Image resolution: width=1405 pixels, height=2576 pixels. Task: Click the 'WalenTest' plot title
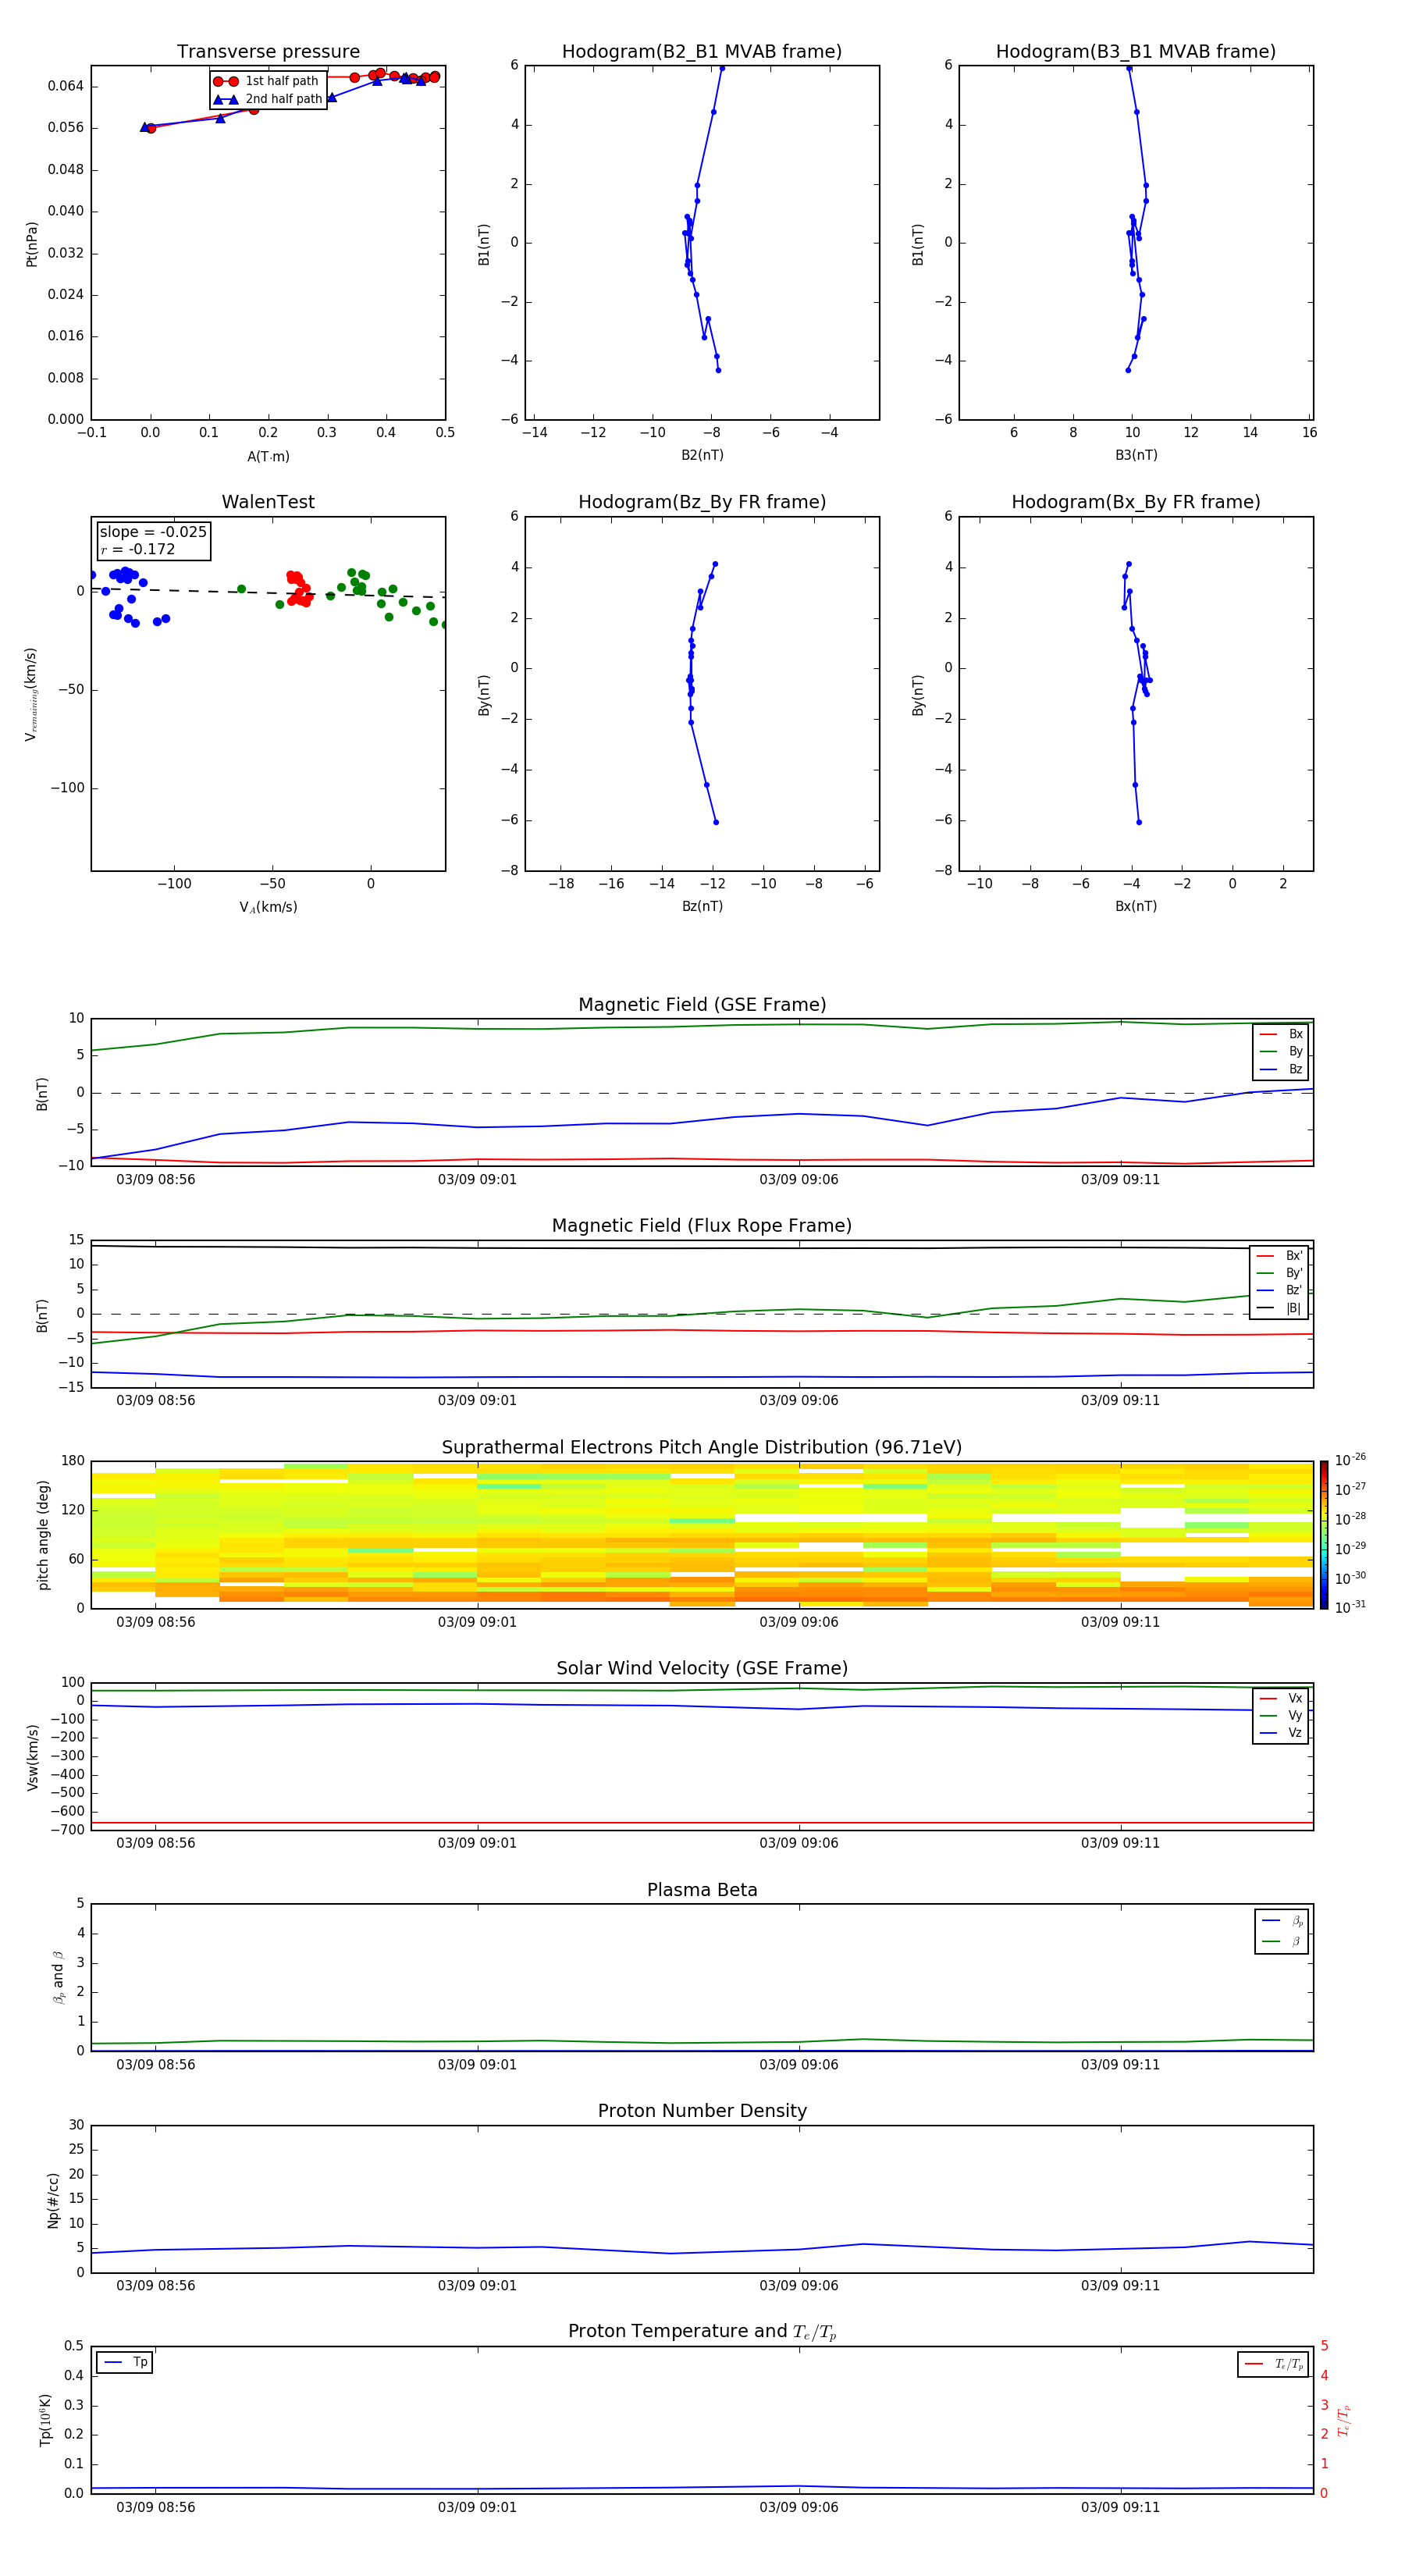click(268, 502)
